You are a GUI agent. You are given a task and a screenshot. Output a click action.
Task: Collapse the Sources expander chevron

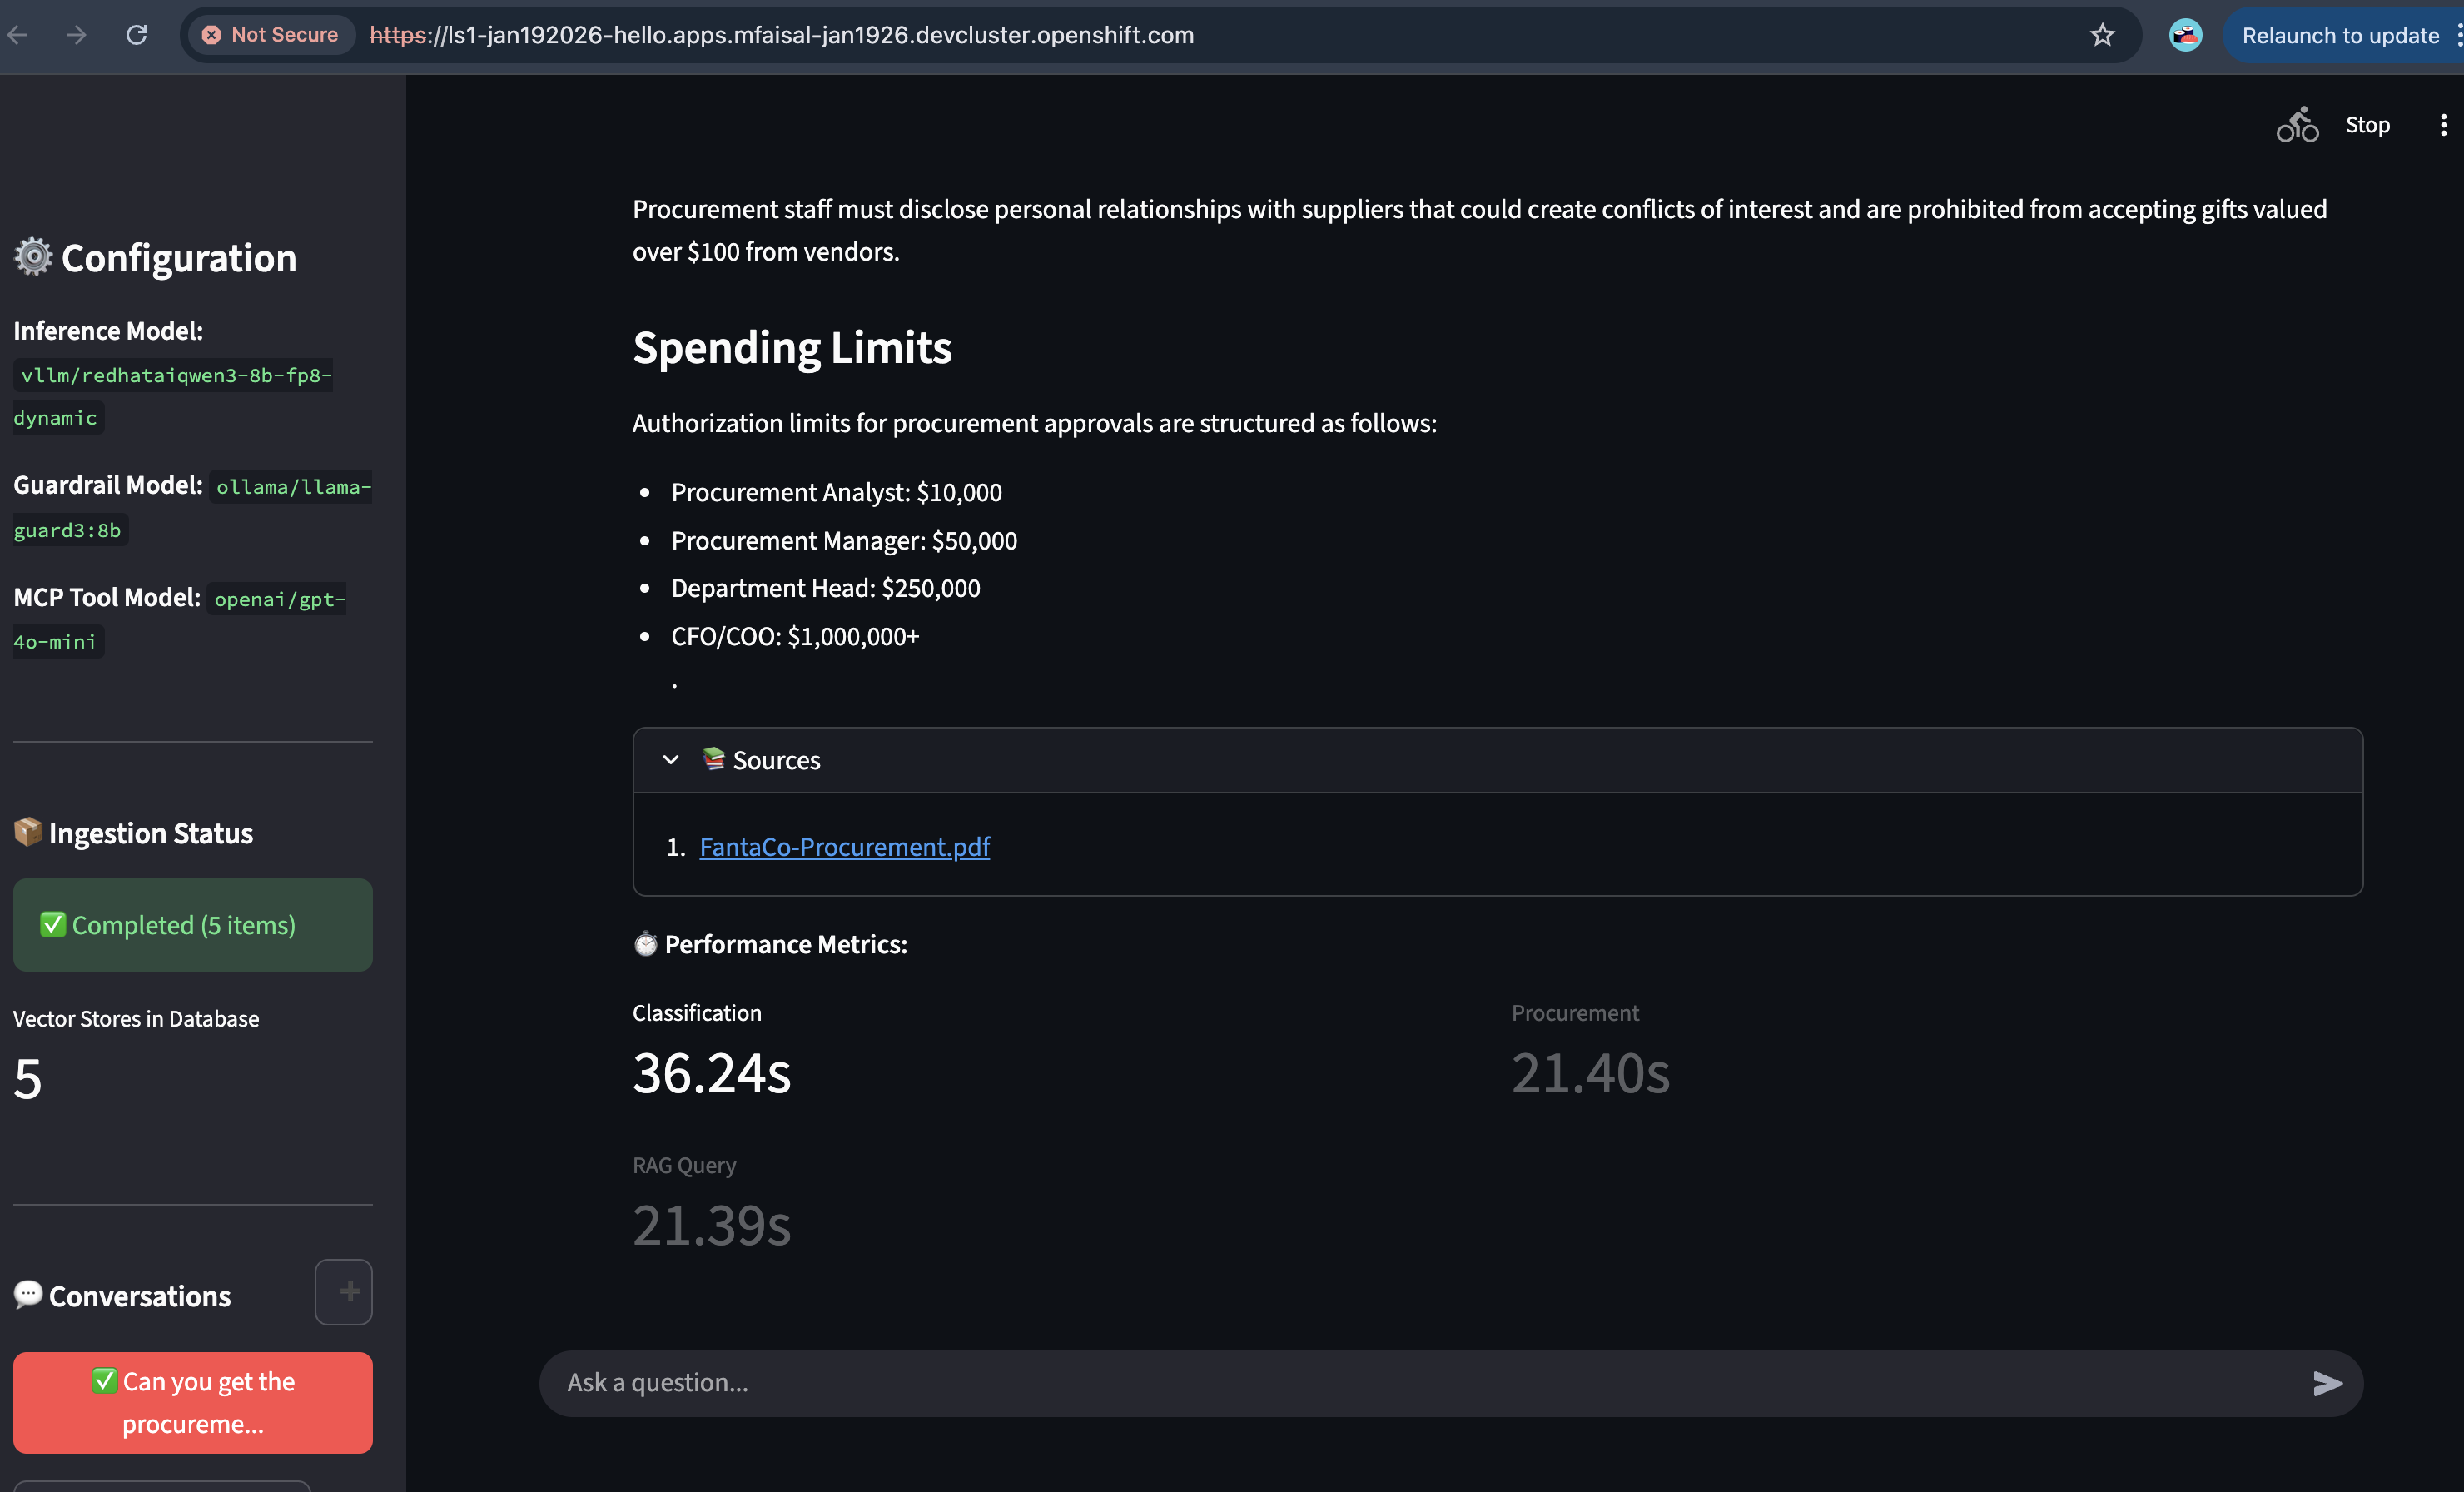[671, 760]
